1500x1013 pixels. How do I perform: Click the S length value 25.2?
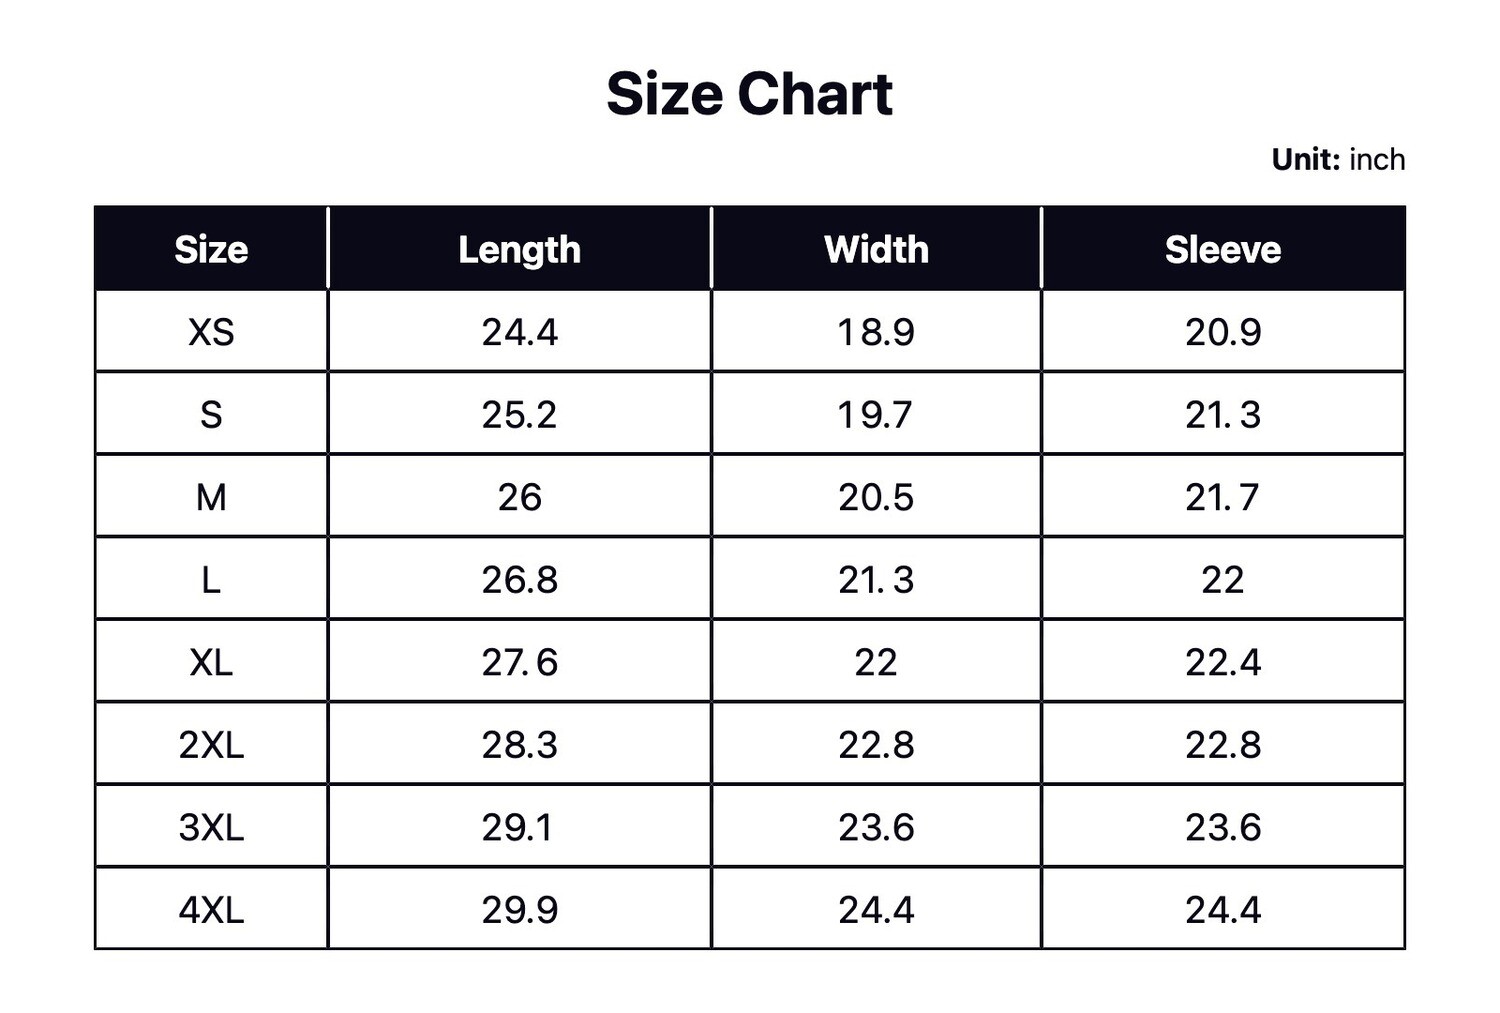pyautogui.click(x=519, y=415)
